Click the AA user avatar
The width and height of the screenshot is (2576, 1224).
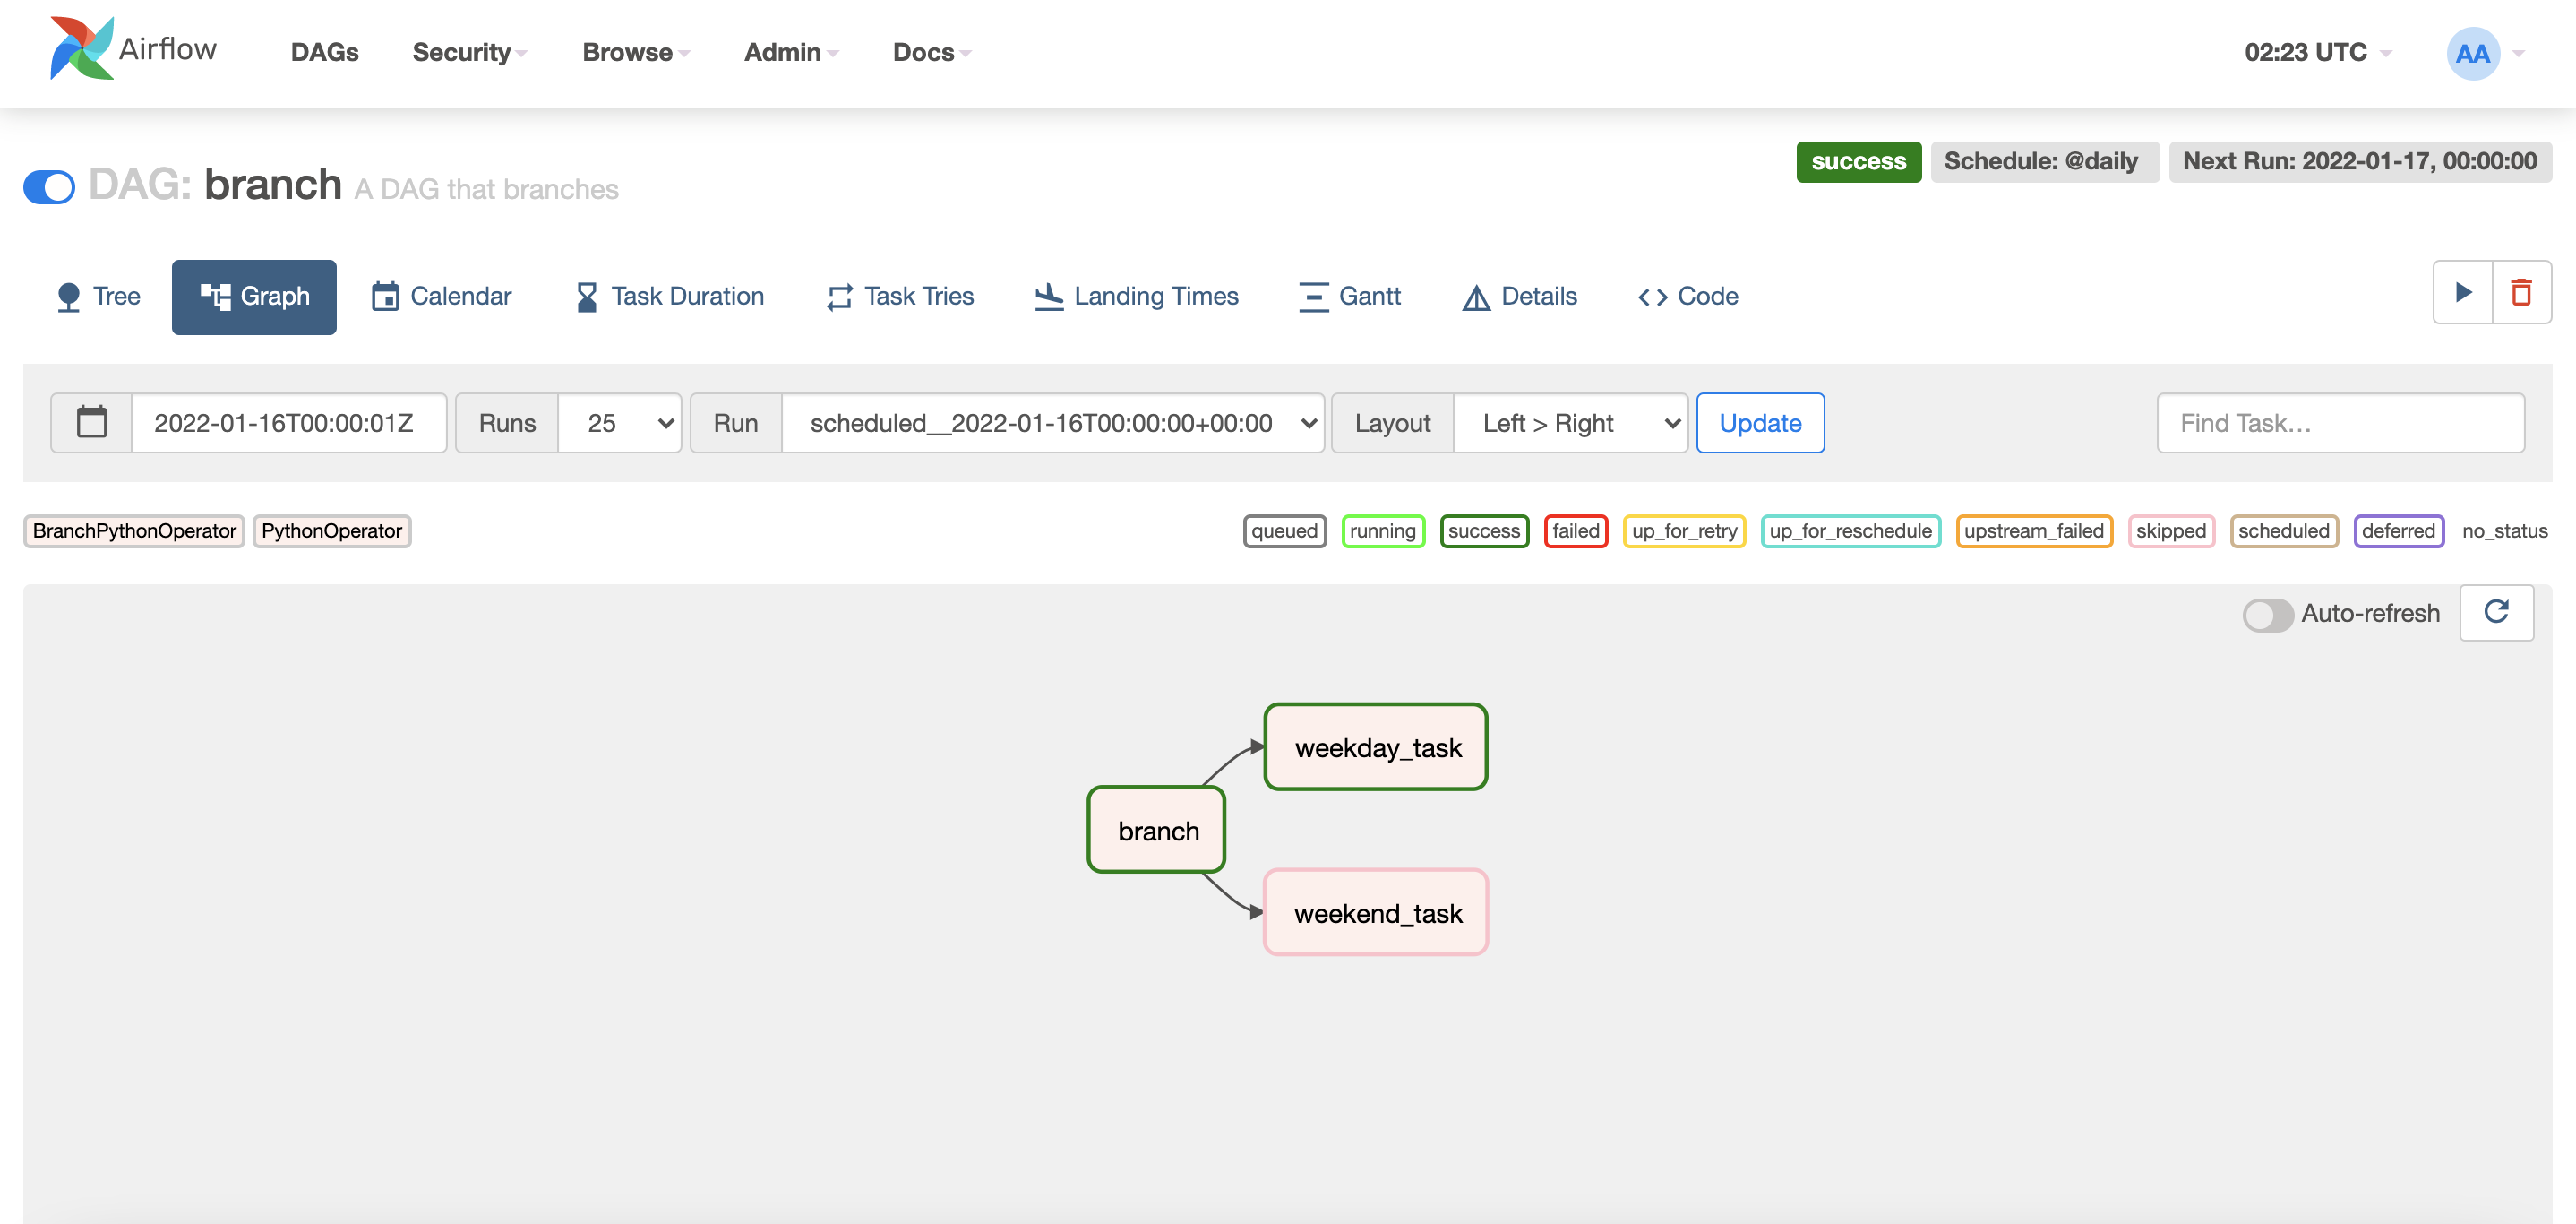pos(2472,53)
